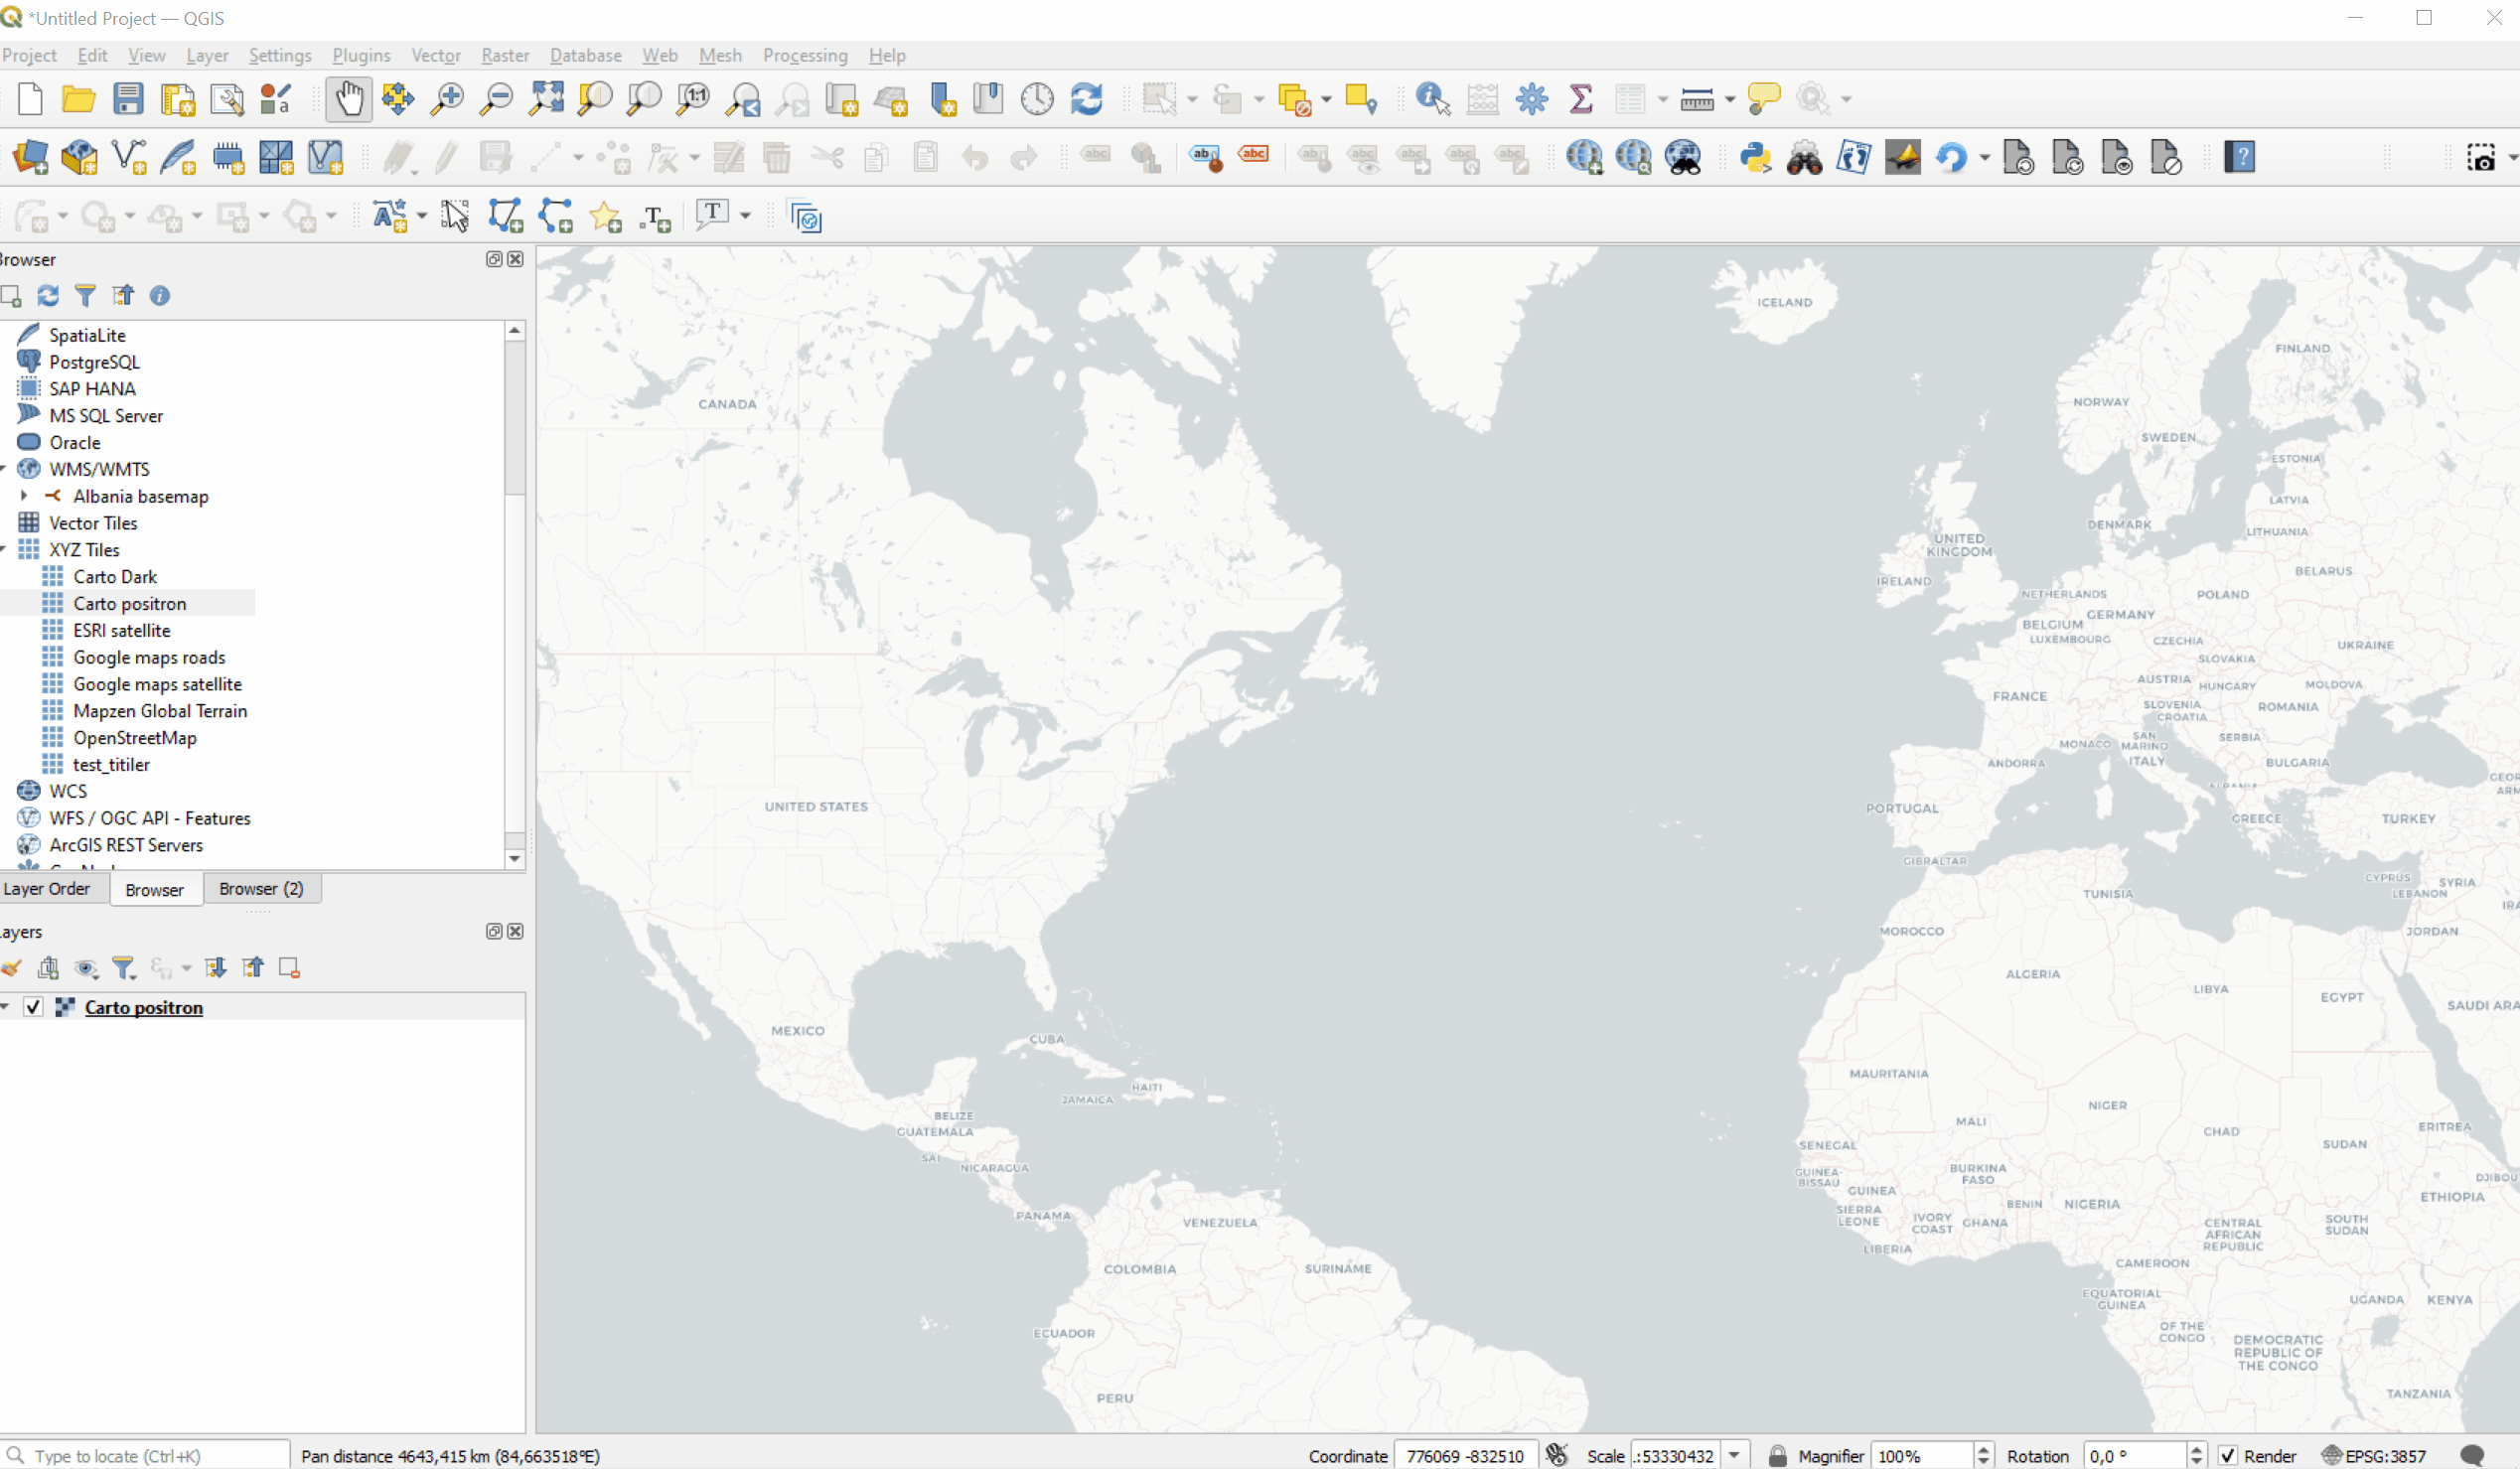Open the Python console icon
Screen dimensions: 2520x1469
click(x=1755, y=158)
